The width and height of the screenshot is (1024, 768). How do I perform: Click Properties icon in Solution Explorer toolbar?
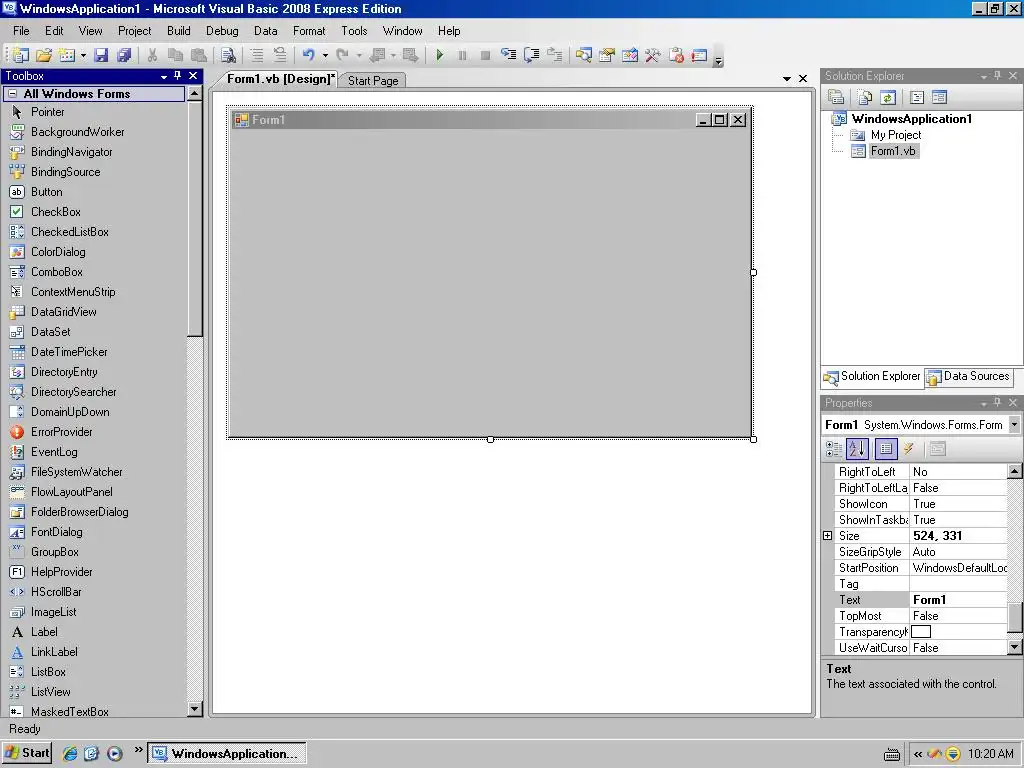tap(836, 97)
